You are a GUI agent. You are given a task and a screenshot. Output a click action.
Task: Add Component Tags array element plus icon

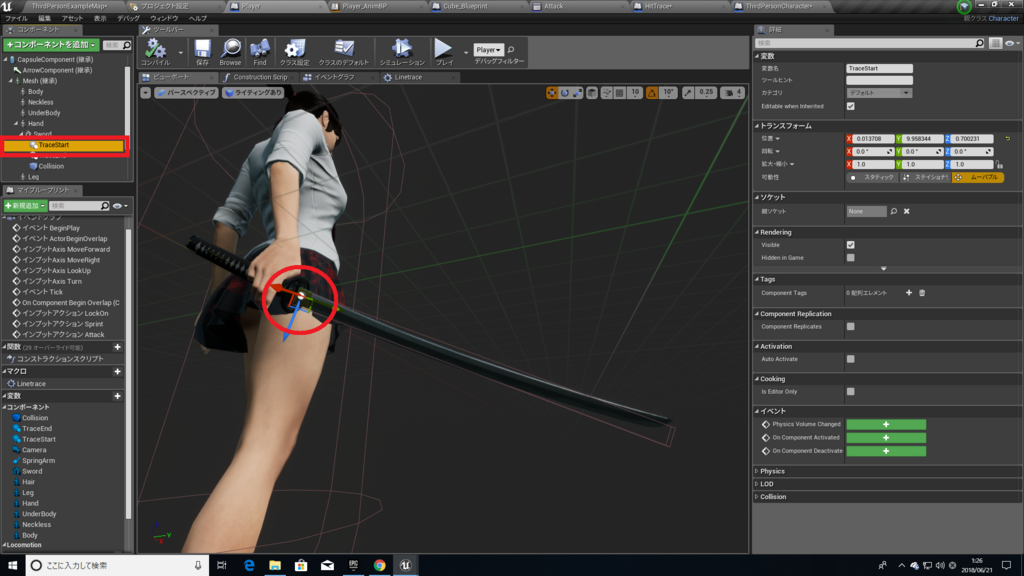[909, 293]
